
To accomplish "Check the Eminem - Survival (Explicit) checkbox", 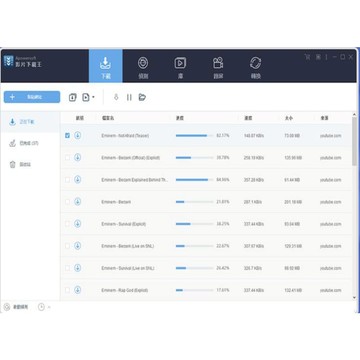I will click(x=68, y=224).
